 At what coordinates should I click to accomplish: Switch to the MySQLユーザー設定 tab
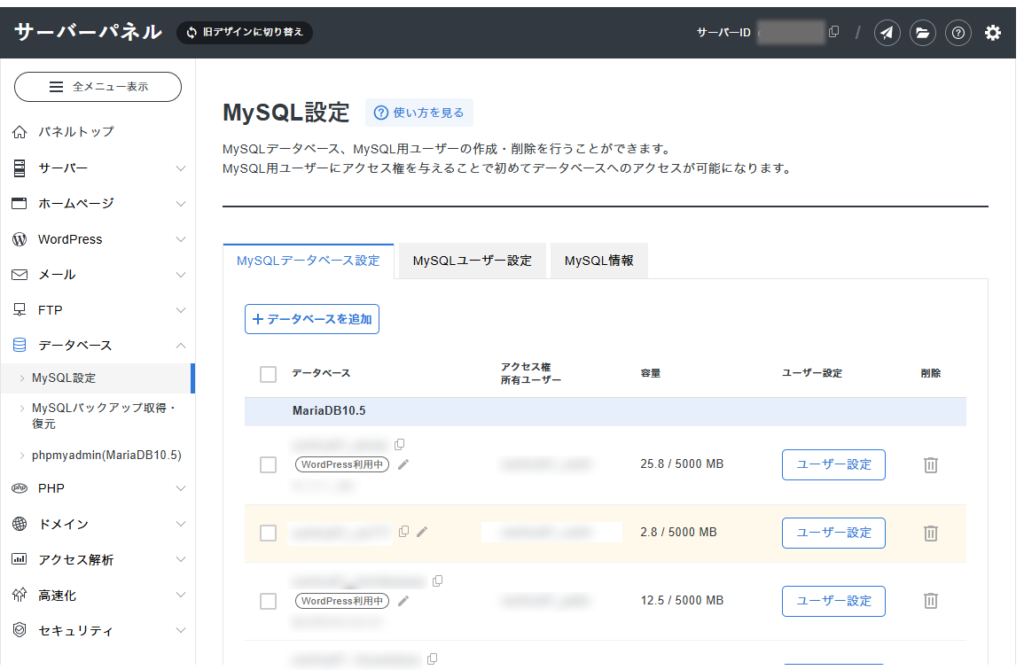[472, 261]
